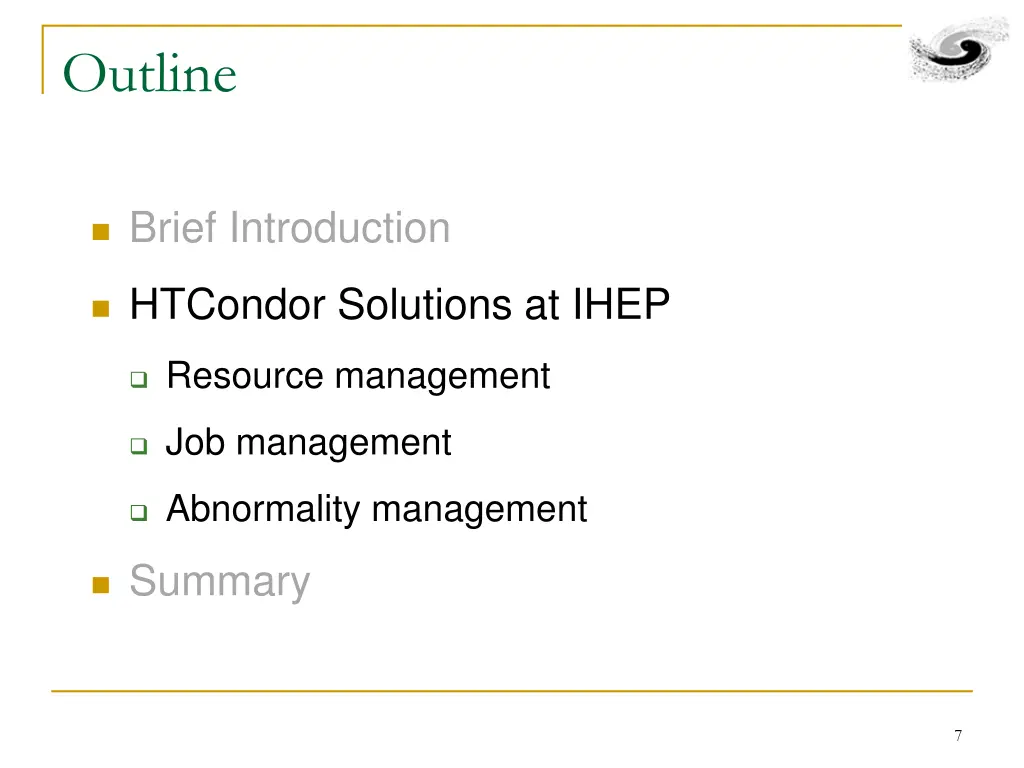Click HTCondor Solutions at IHEP heading
This screenshot has width=1024, height=768.
[x=400, y=304]
